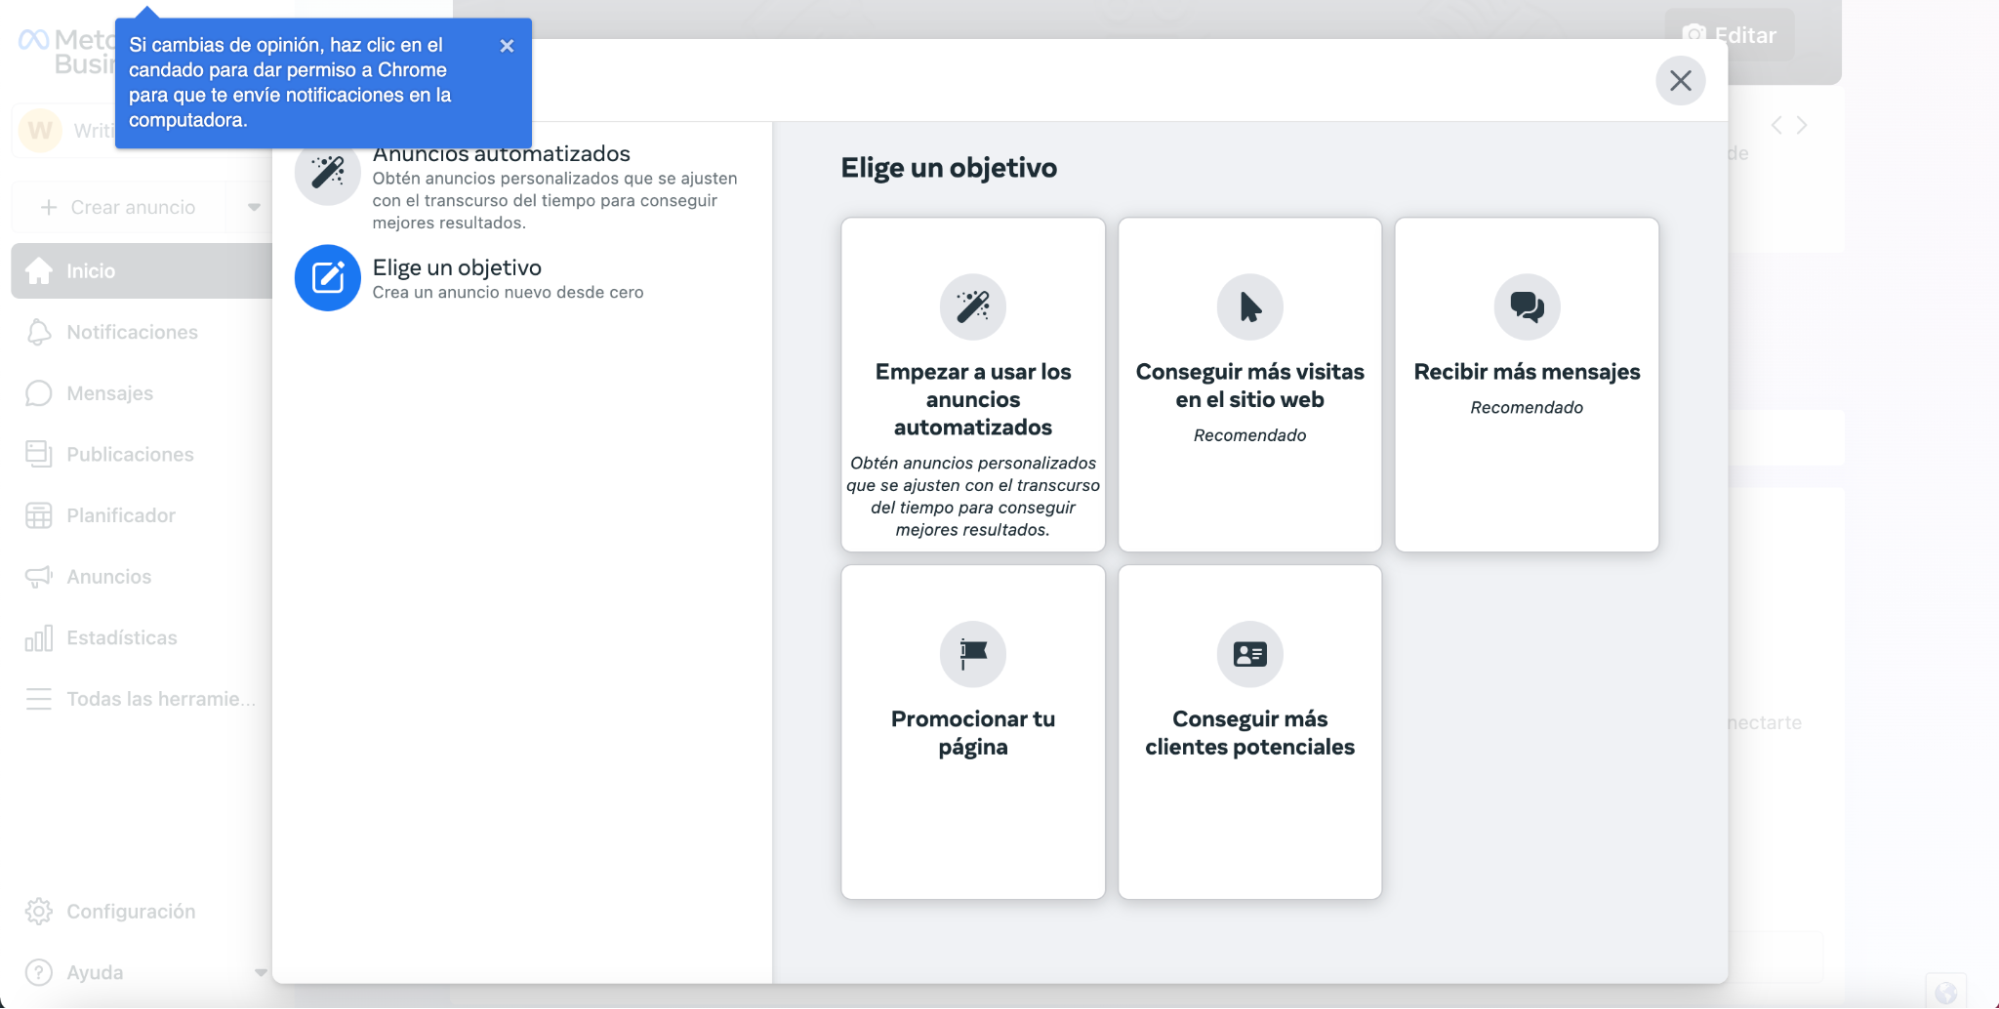Click the W account avatar
Image resolution: width=1999 pixels, height=1009 pixels.
pos(41,130)
